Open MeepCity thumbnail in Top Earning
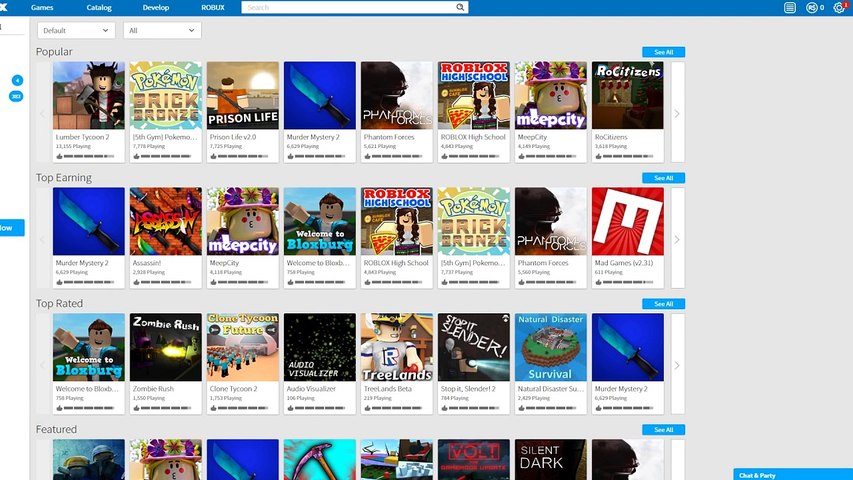 click(x=243, y=221)
